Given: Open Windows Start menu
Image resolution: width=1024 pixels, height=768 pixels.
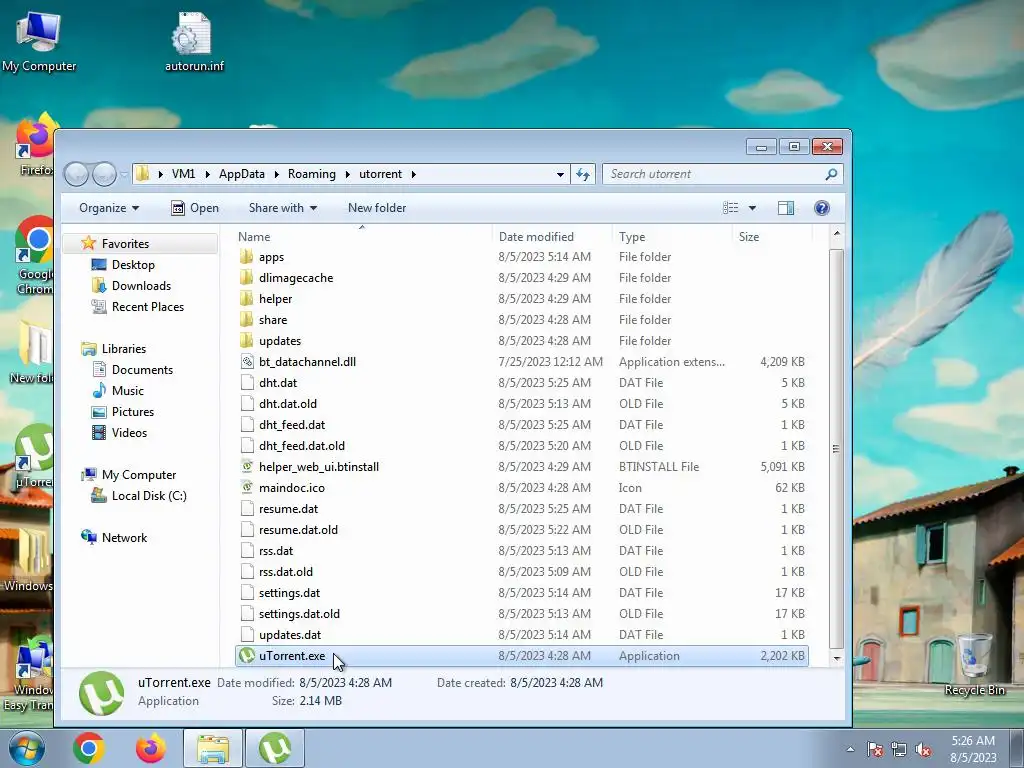Looking at the screenshot, I should tap(27, 748).
